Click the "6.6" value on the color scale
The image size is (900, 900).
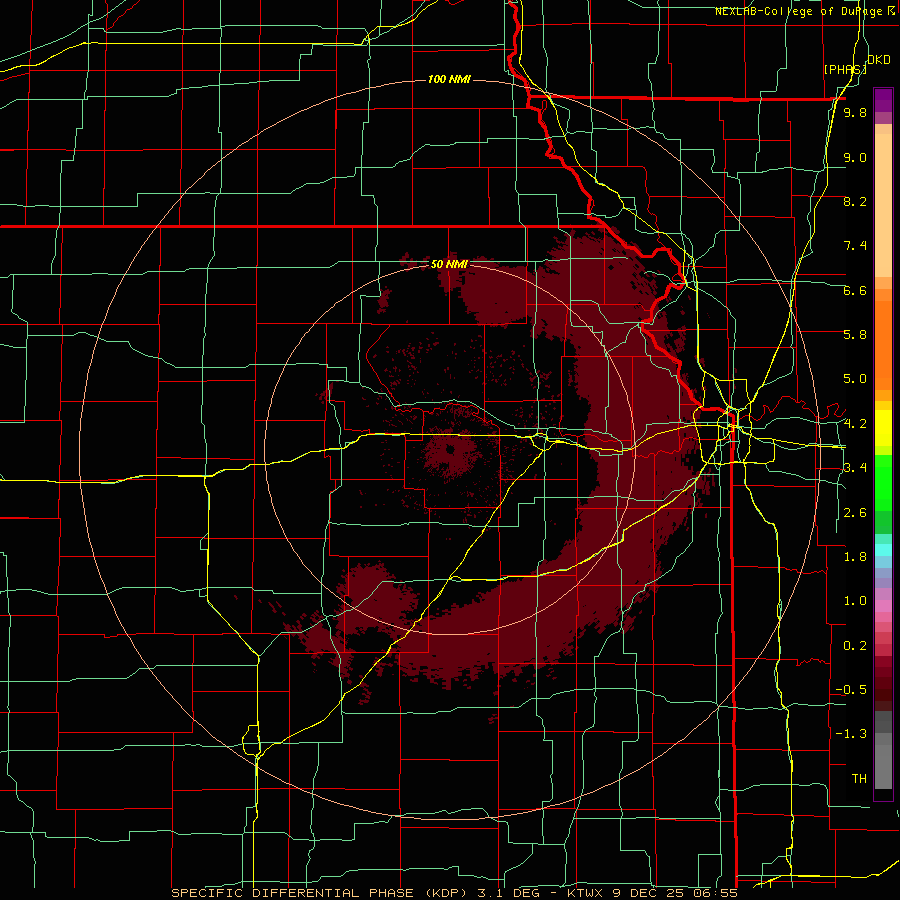pyautogui.click(x=855, y=290)
